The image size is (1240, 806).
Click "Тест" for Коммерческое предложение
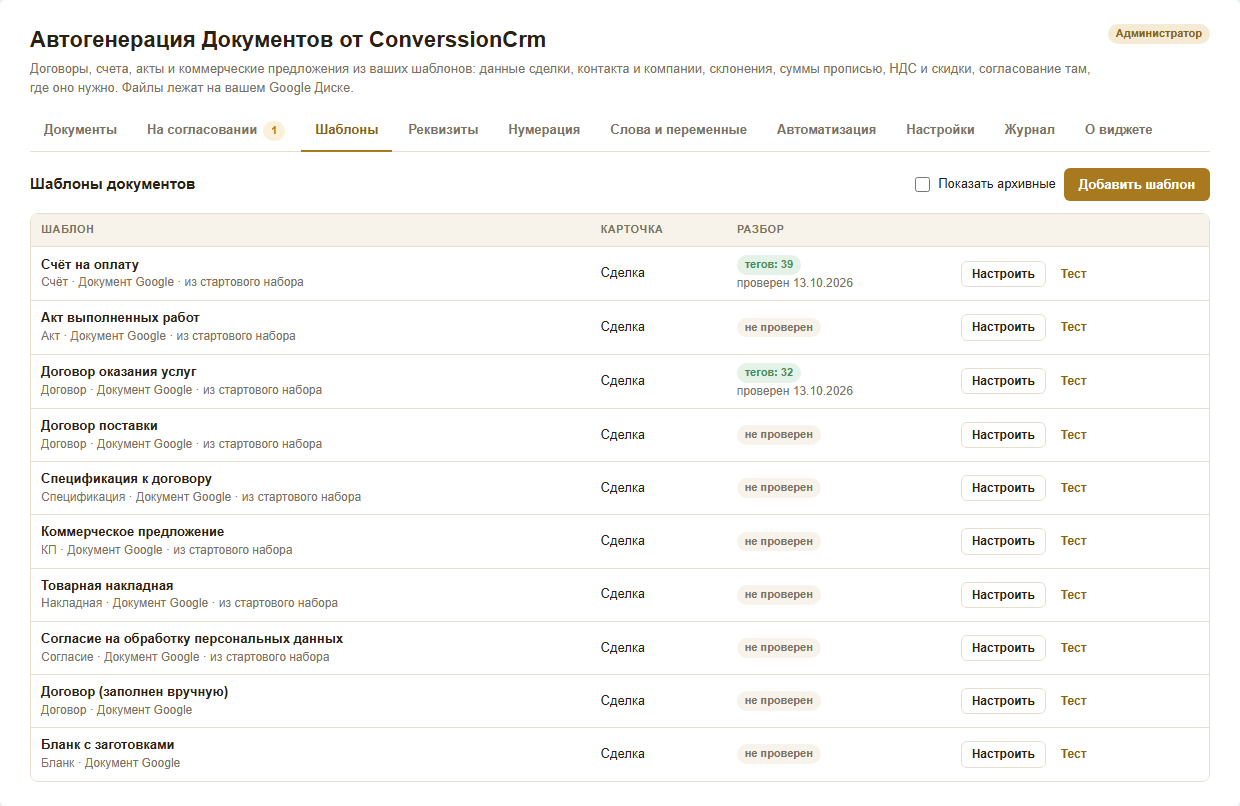(x=1073, y=541)
